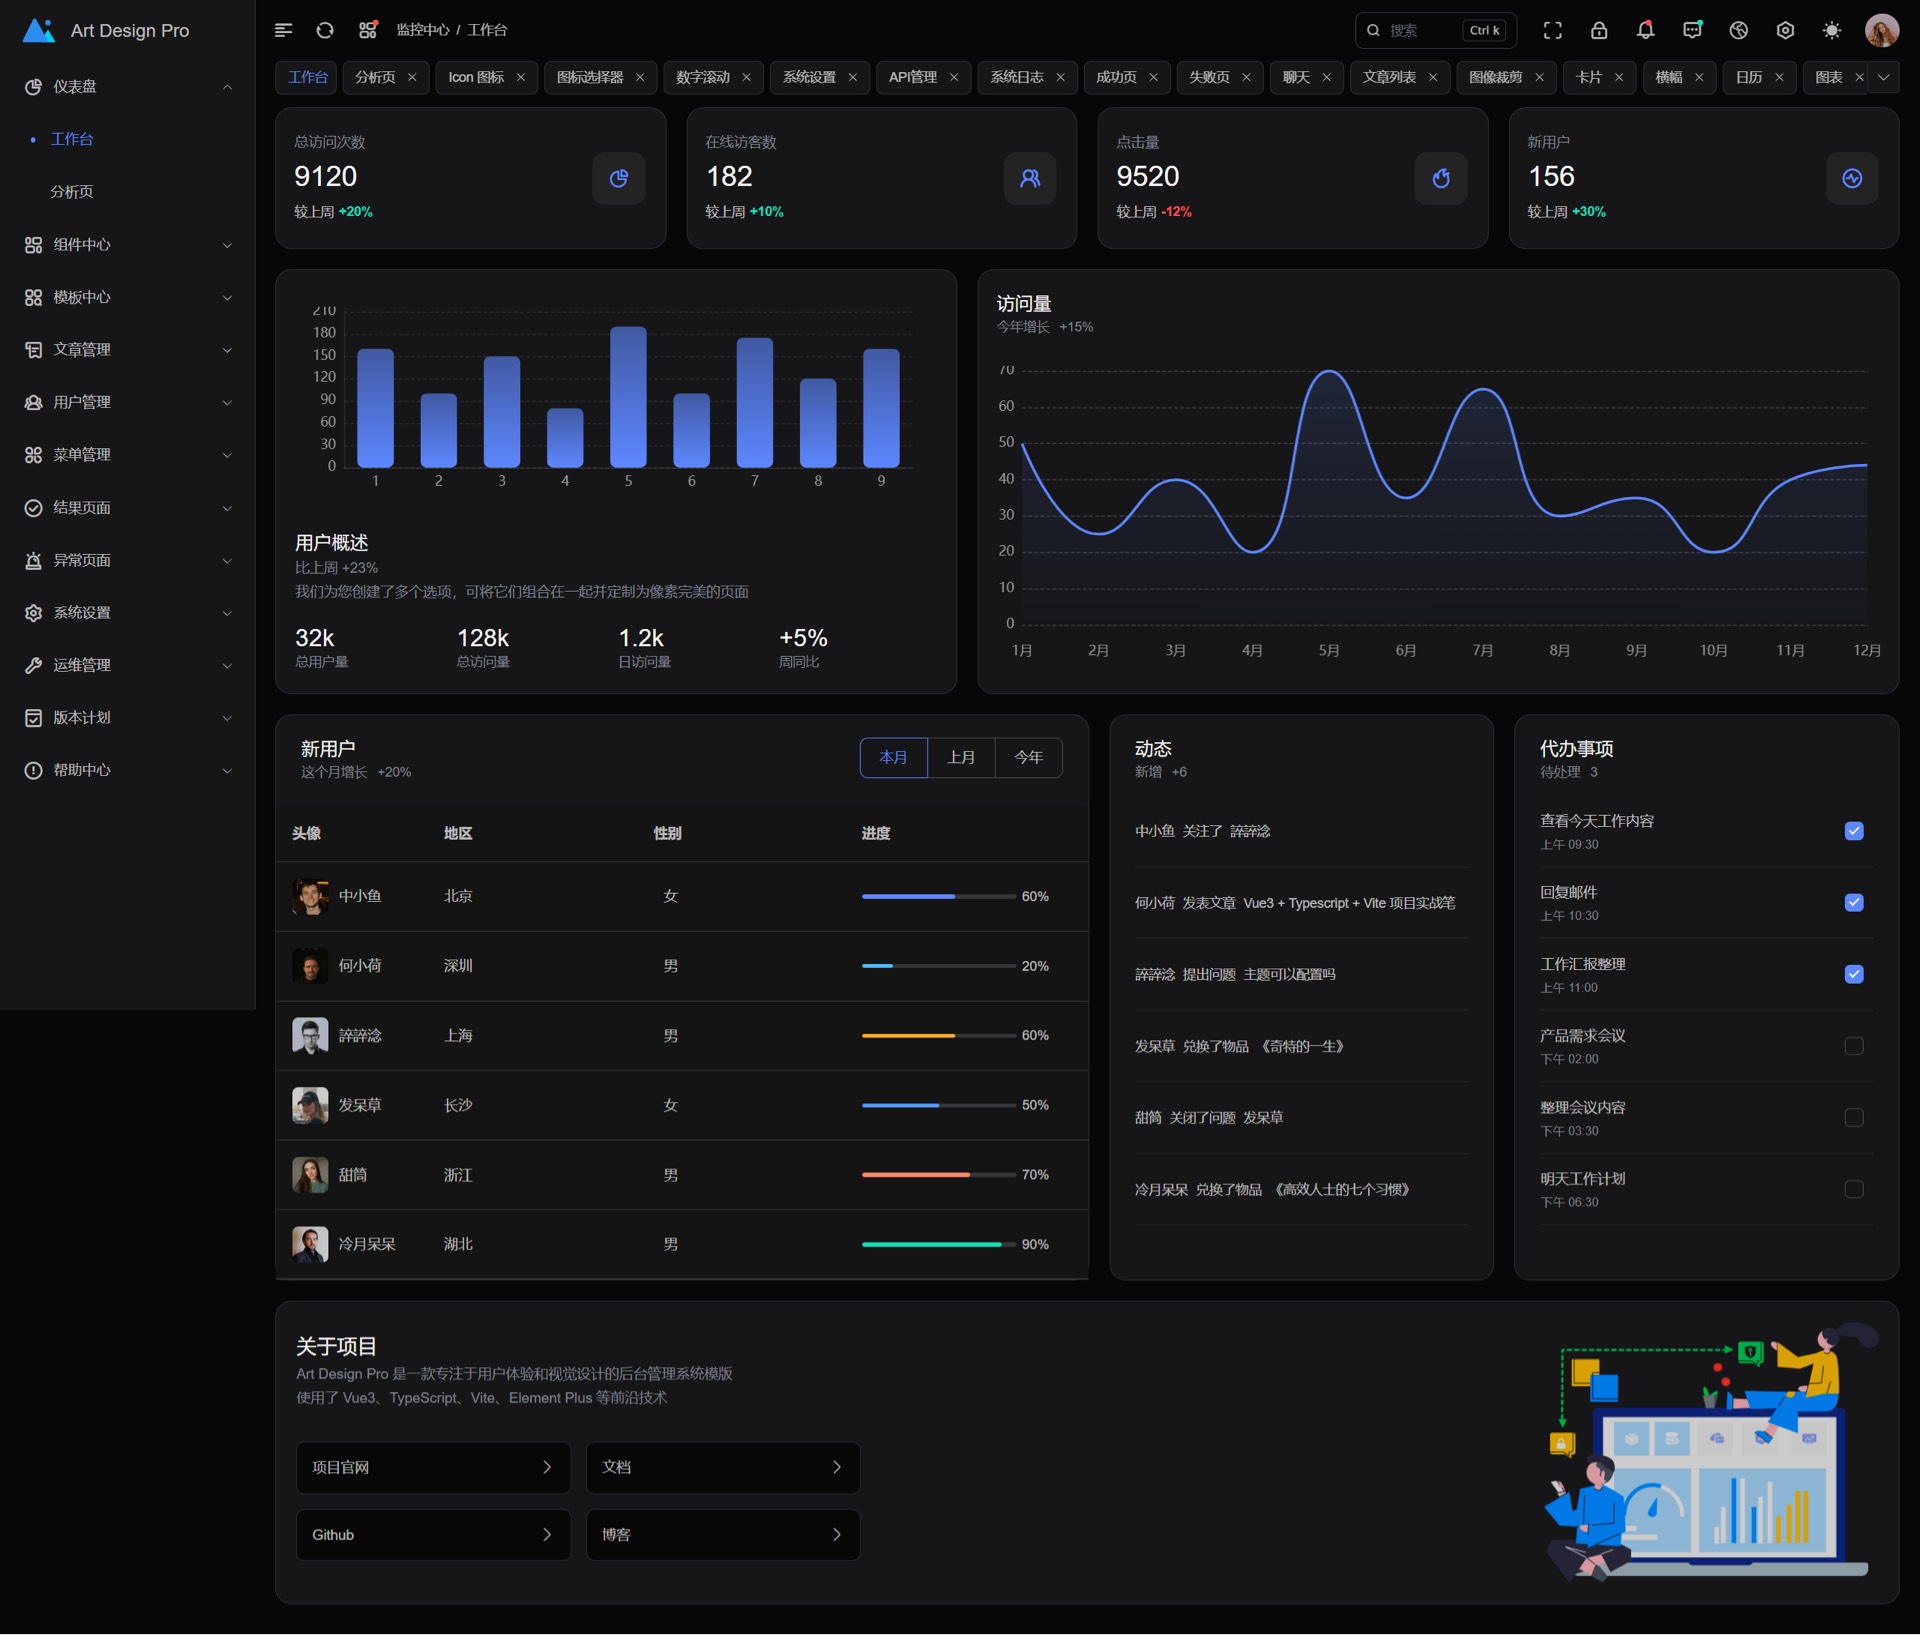The image size is (1920, 1635).
Task: Select 分析页 in the sidebar
Action: (72, 191)
